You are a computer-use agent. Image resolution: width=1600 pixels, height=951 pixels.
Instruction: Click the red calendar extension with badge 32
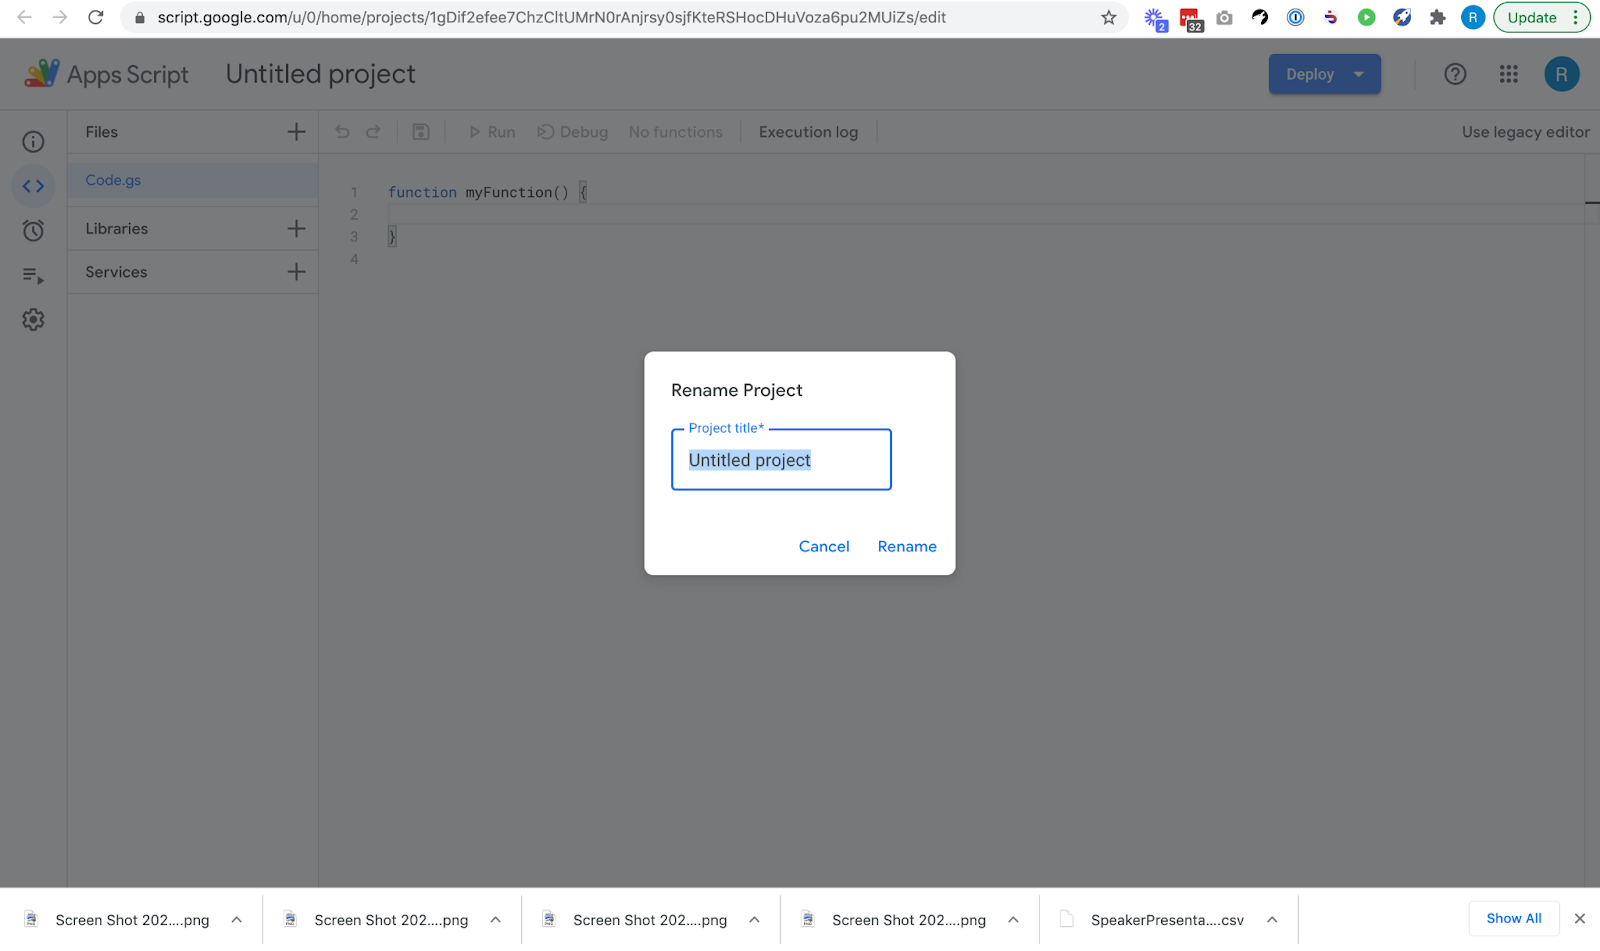click(x=1190, y=19)
